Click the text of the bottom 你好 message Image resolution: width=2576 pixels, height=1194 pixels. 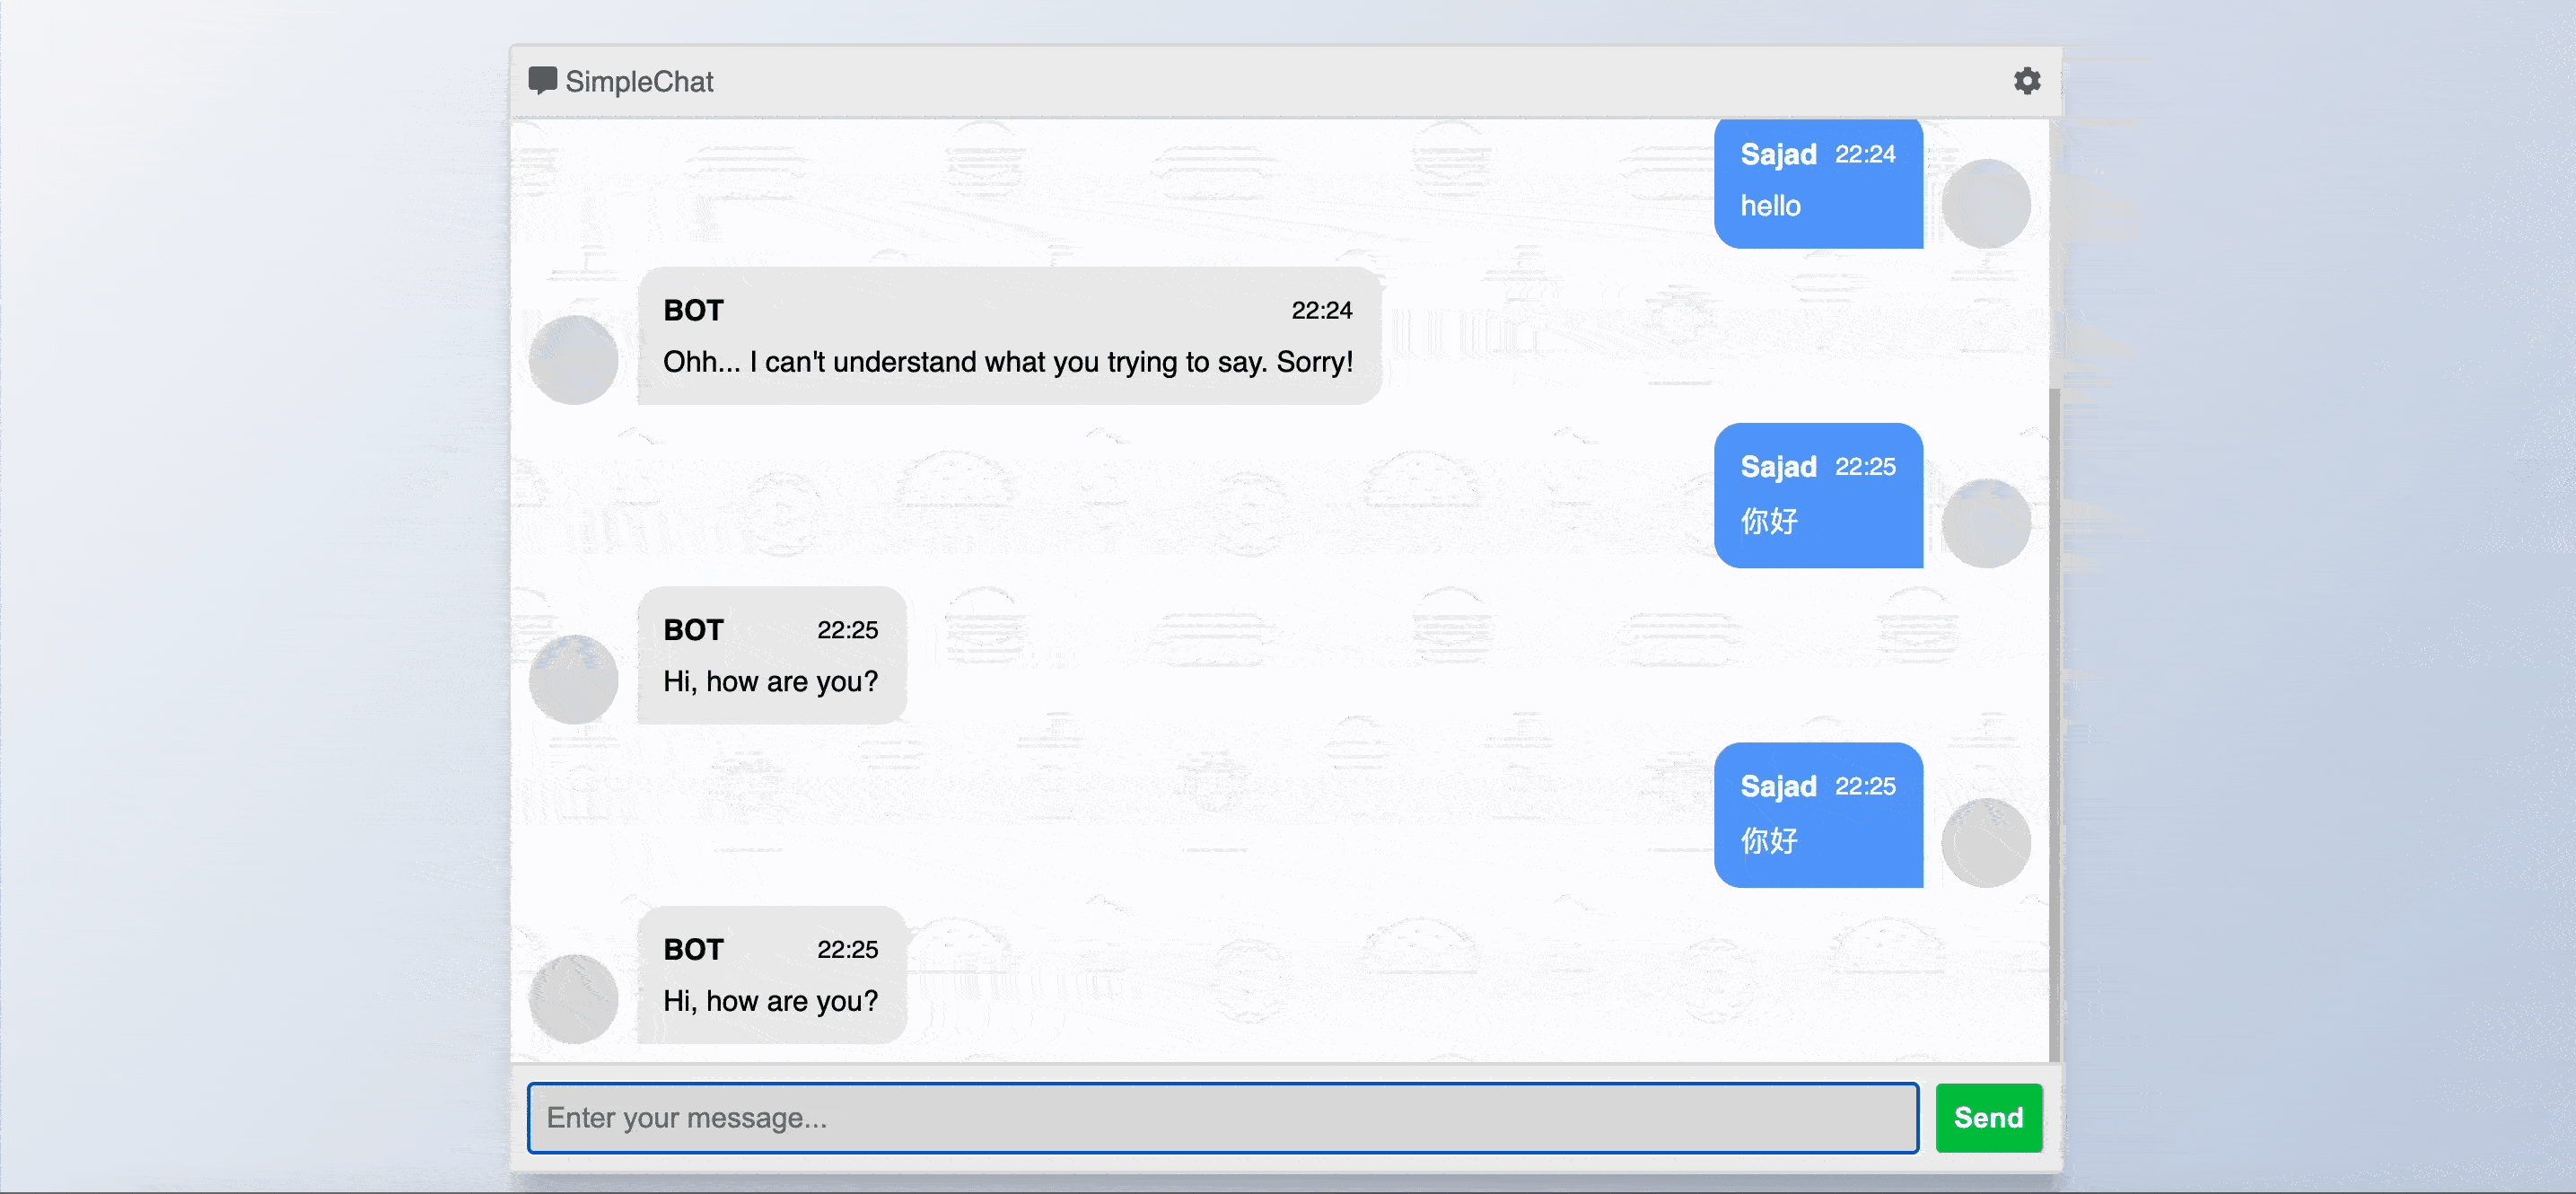click(x=1769, y=840)
